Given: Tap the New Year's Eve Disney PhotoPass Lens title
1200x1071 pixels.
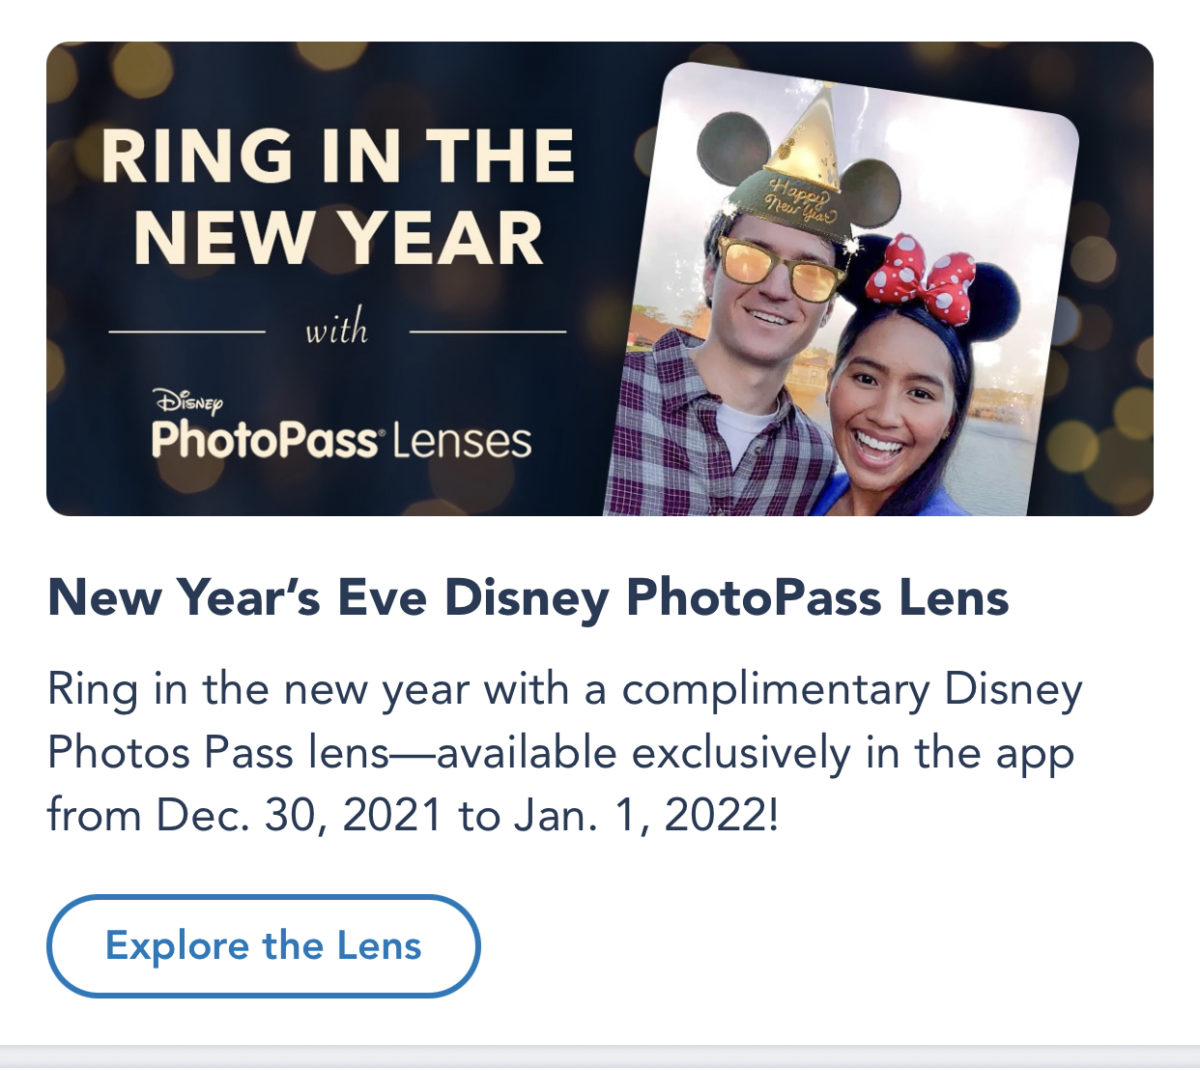Looking at the screenshot, I should click(x=528, y=598).
